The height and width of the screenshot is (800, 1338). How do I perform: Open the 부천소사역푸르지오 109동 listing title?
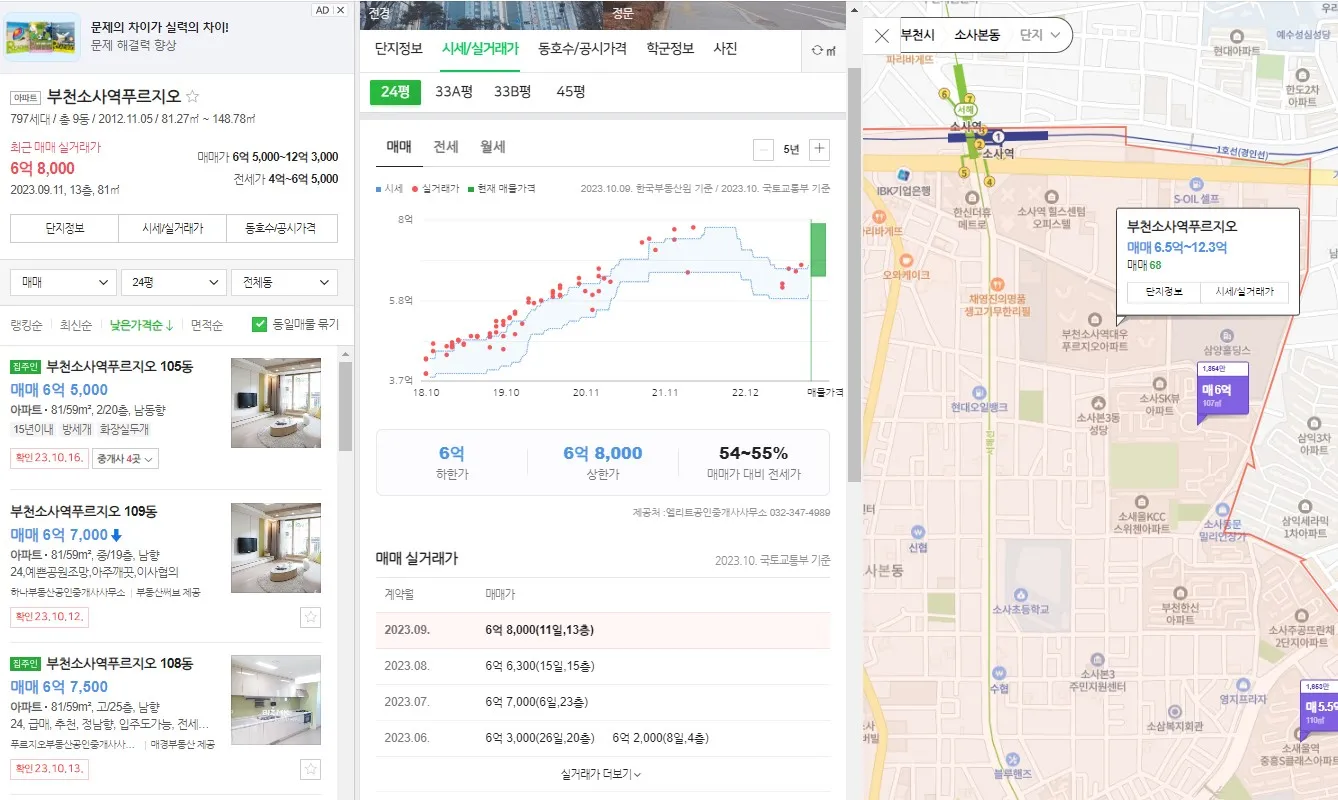tap(84, 512)
